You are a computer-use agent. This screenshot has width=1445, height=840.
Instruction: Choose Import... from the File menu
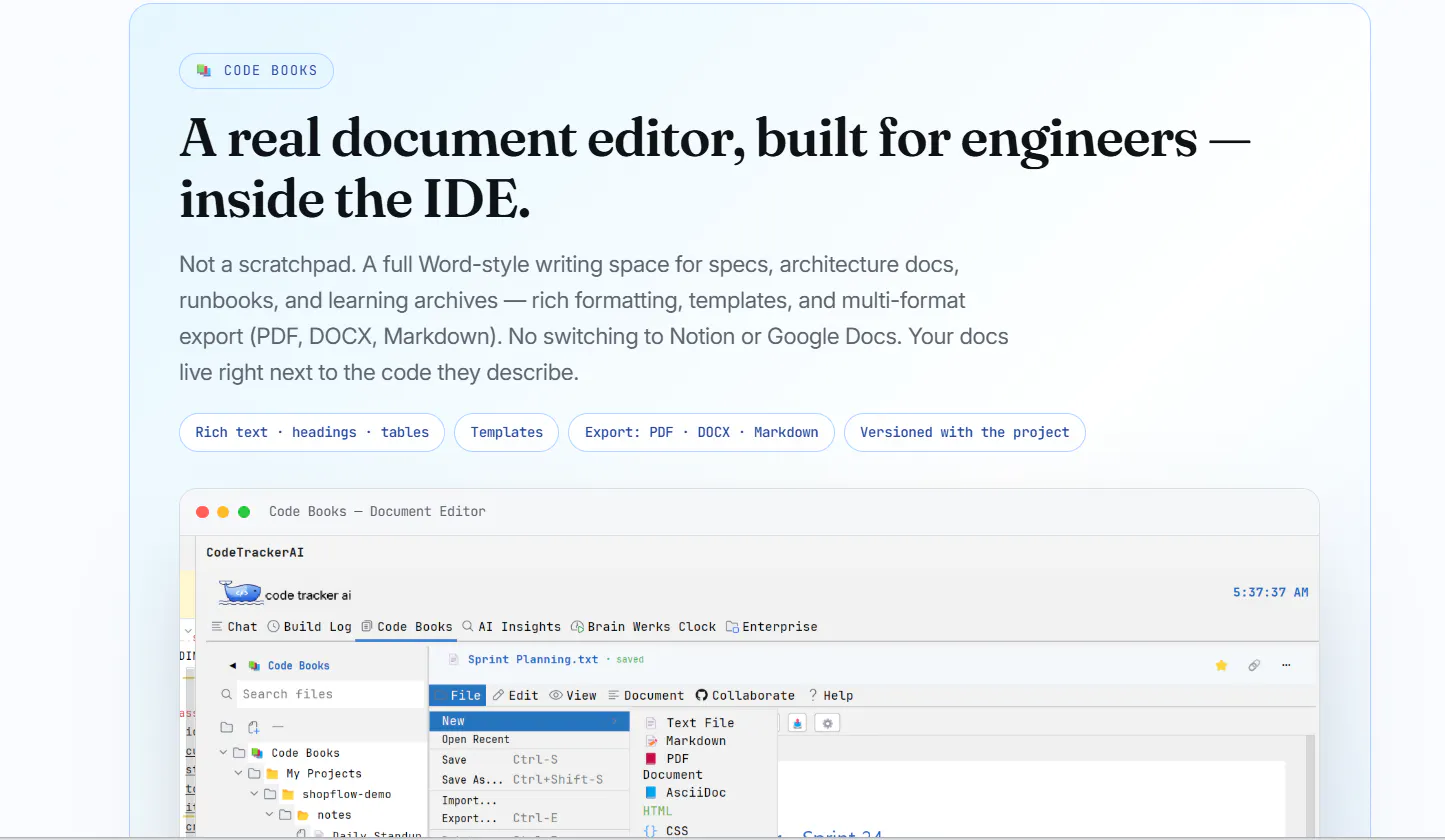coord(529,801)
